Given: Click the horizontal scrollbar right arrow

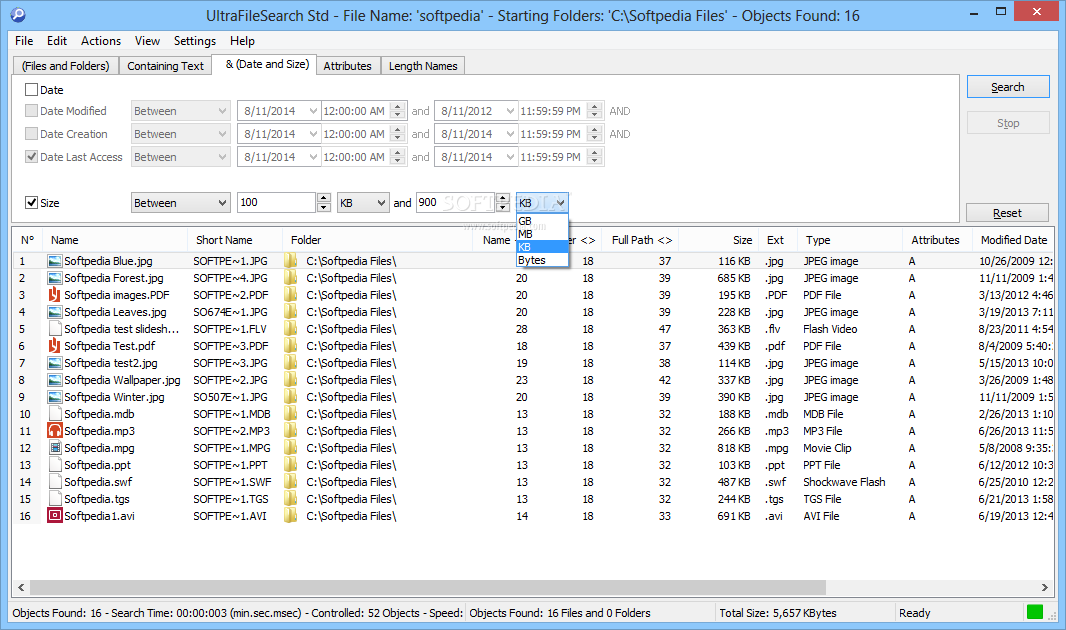Looking at the screenshot, I should (1045, 587).
